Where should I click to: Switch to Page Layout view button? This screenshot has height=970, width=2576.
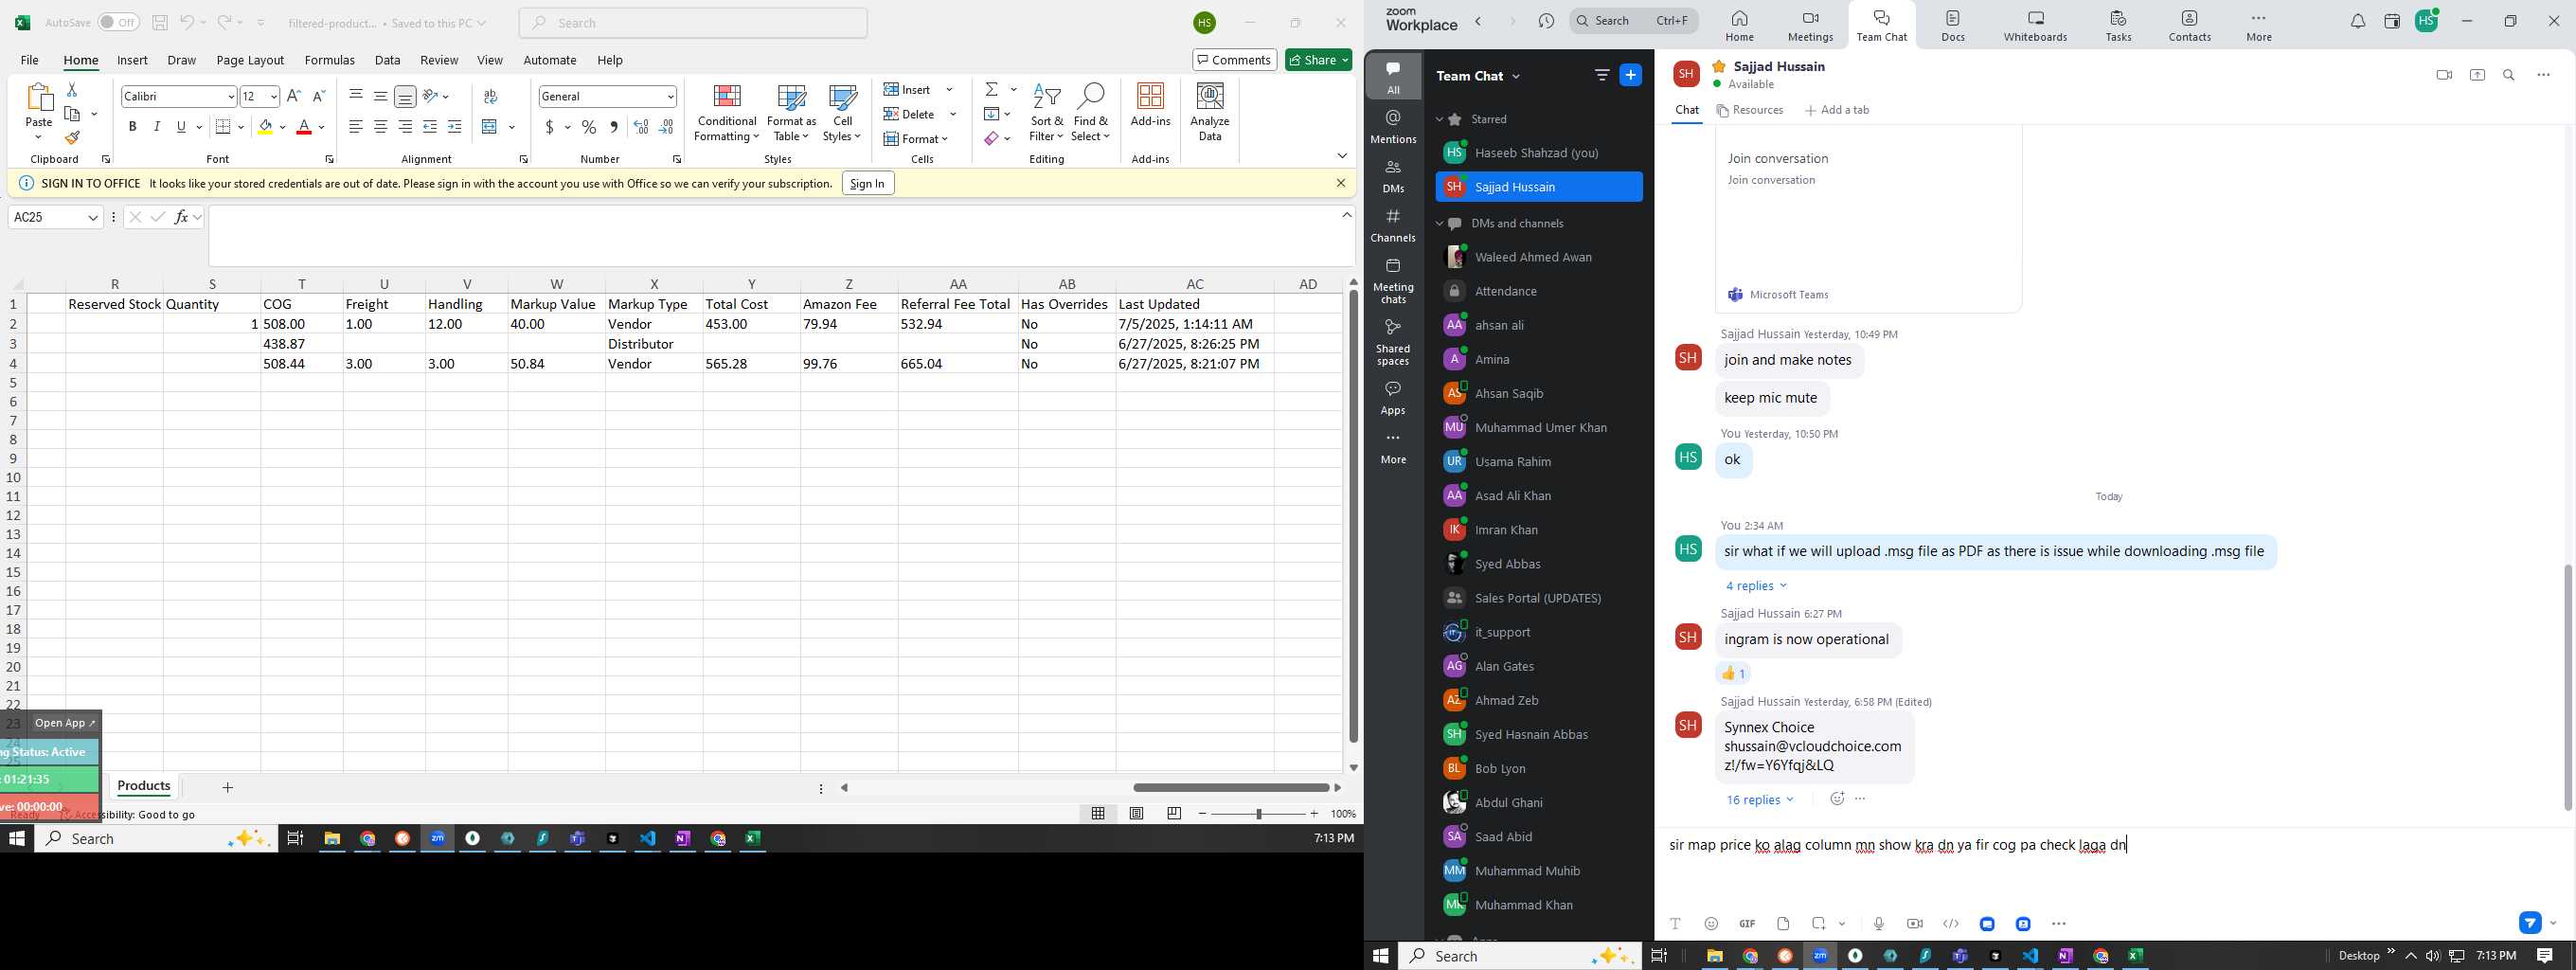click(x=1136, y=814)
